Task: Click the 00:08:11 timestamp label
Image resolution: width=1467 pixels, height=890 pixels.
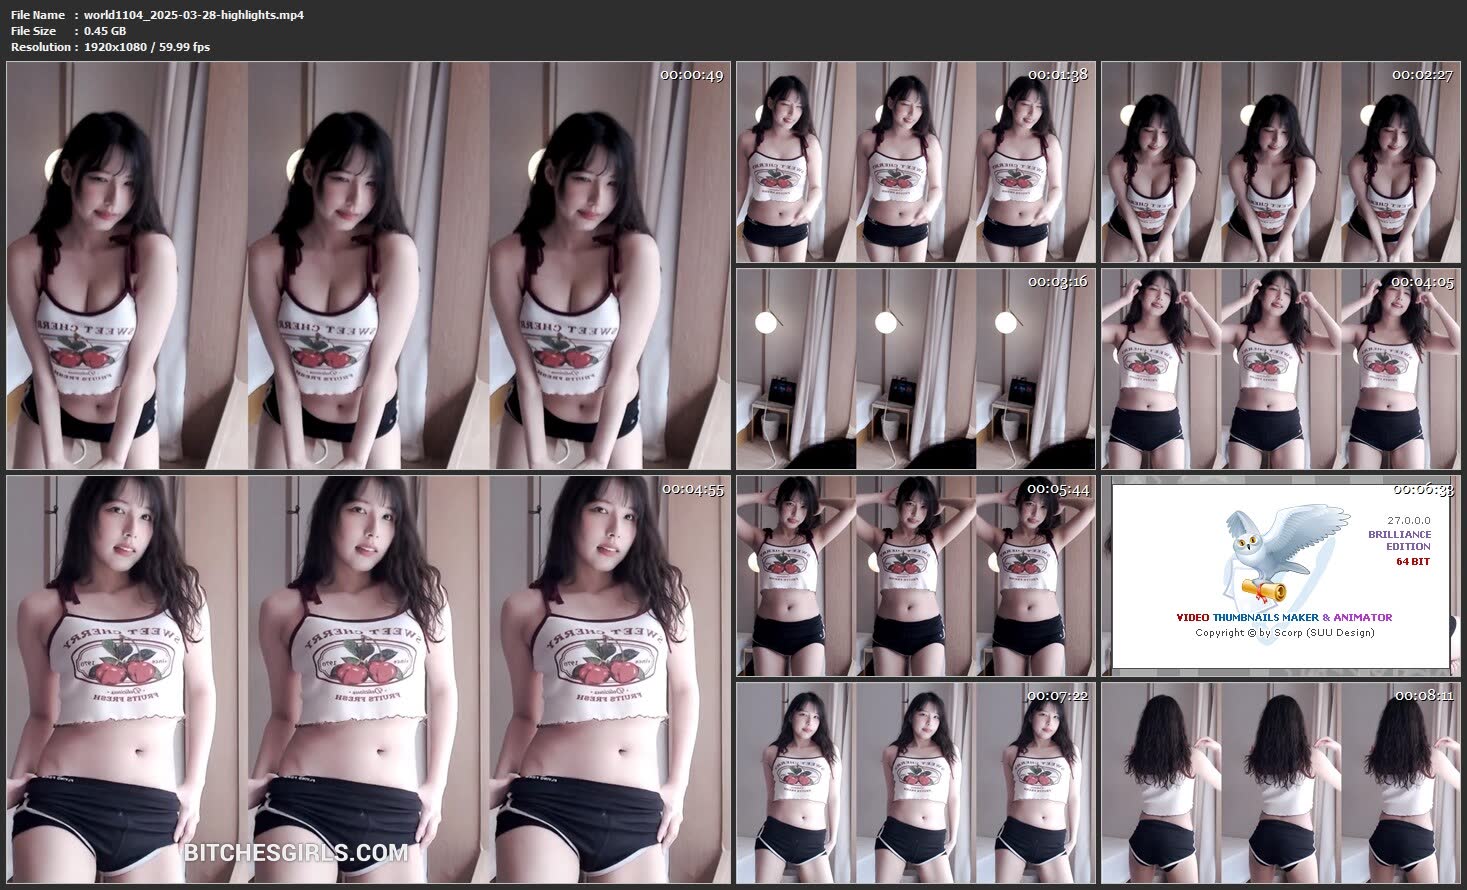Action: coord(1423,695)
